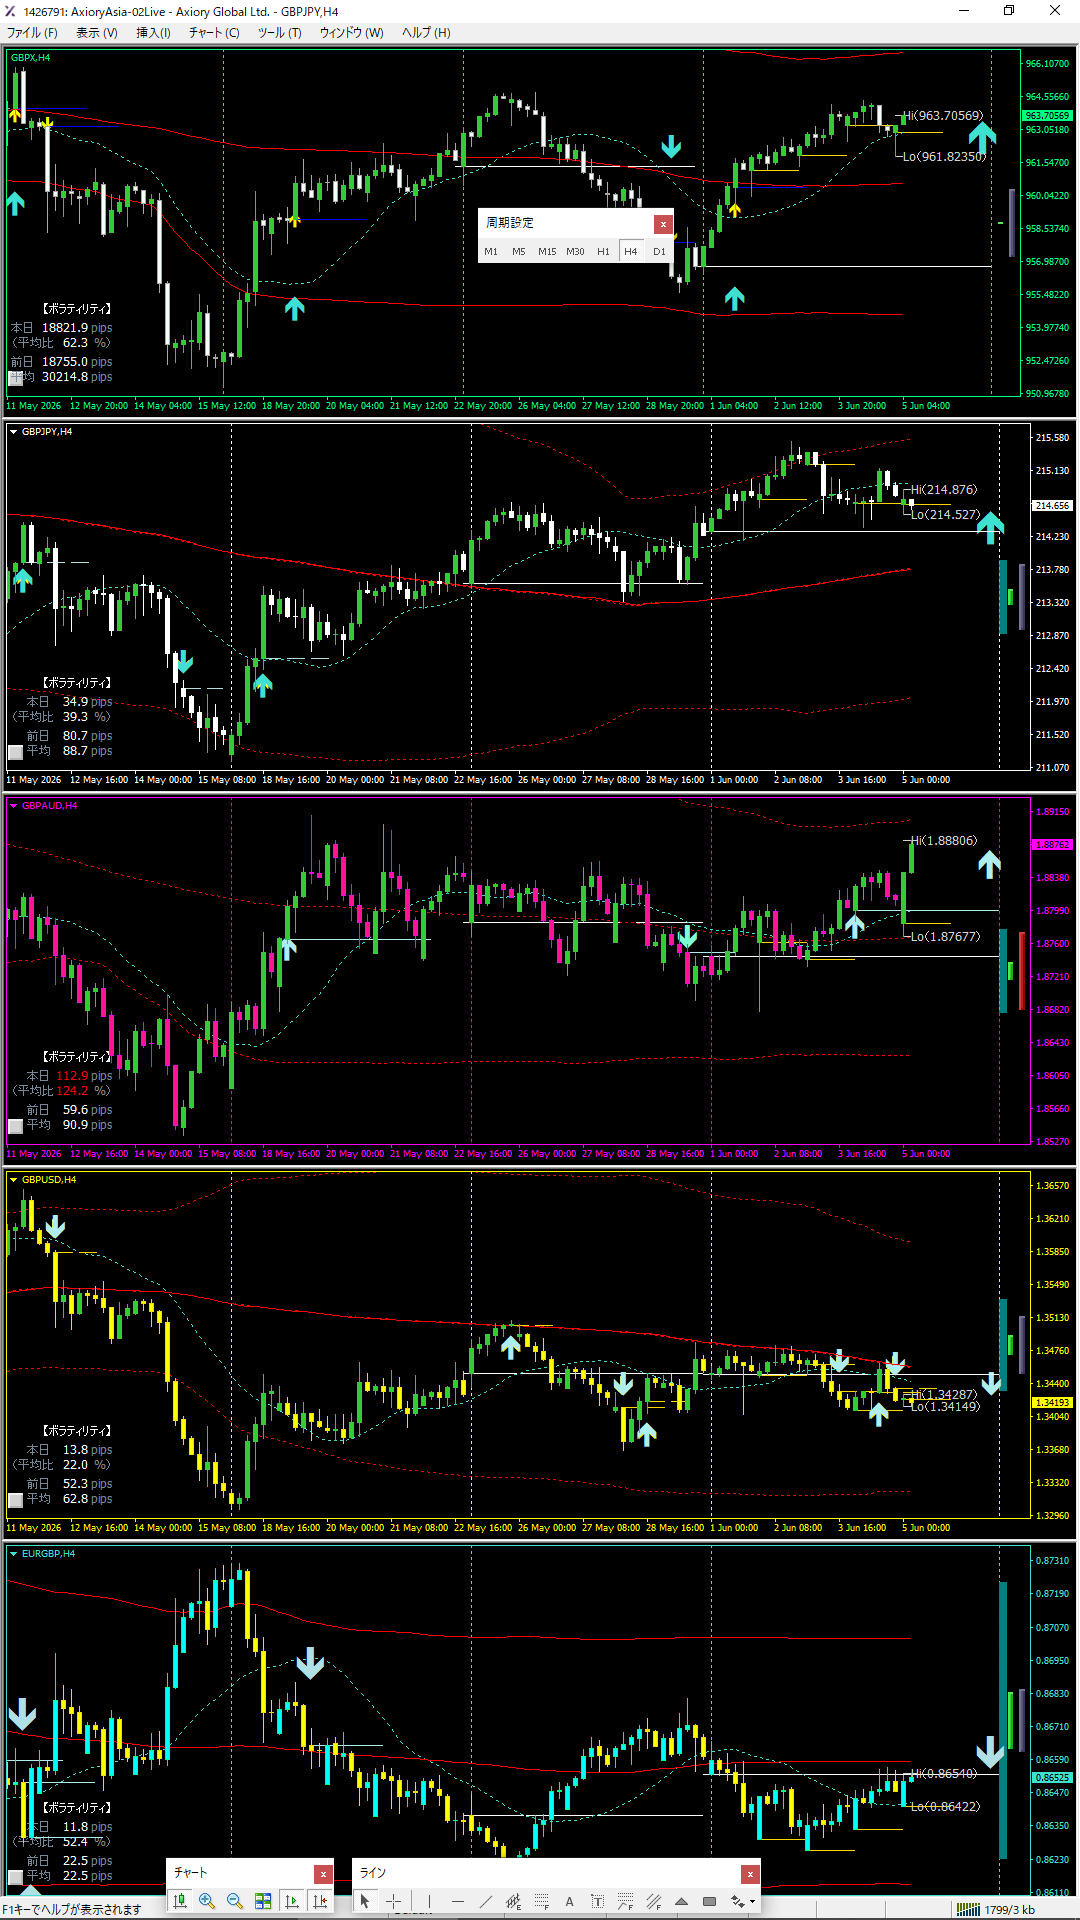1080x1920 pixels.
Task: Switch timeframe to H1
Action: (603, 251)
